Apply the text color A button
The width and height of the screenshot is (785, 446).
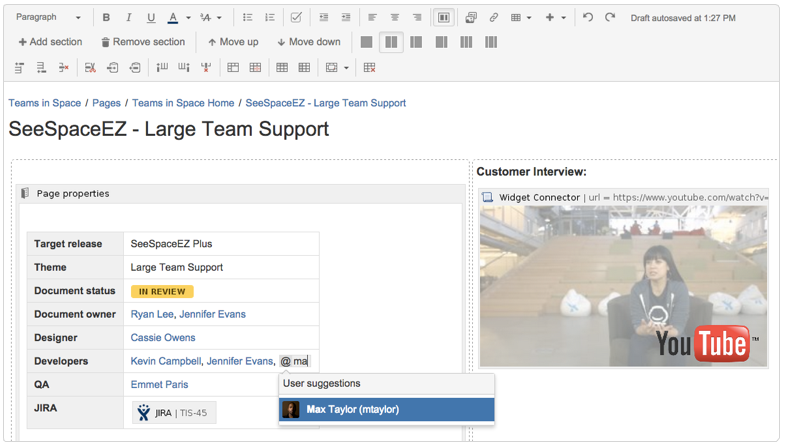(173, 18)
